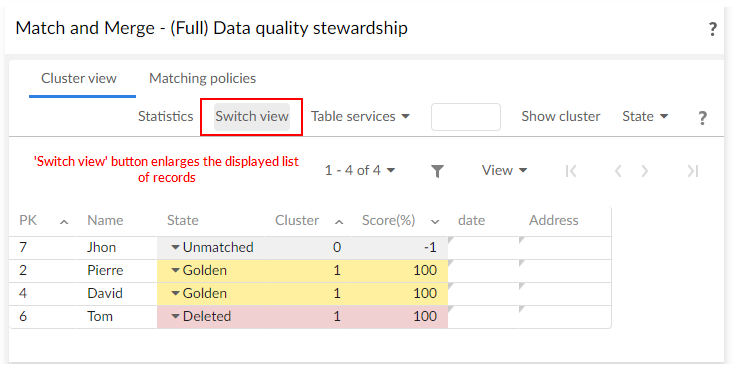The width and height of the screenshot is (733, 371).
Task: Go to the previous page of records
Action: (618, 171)
